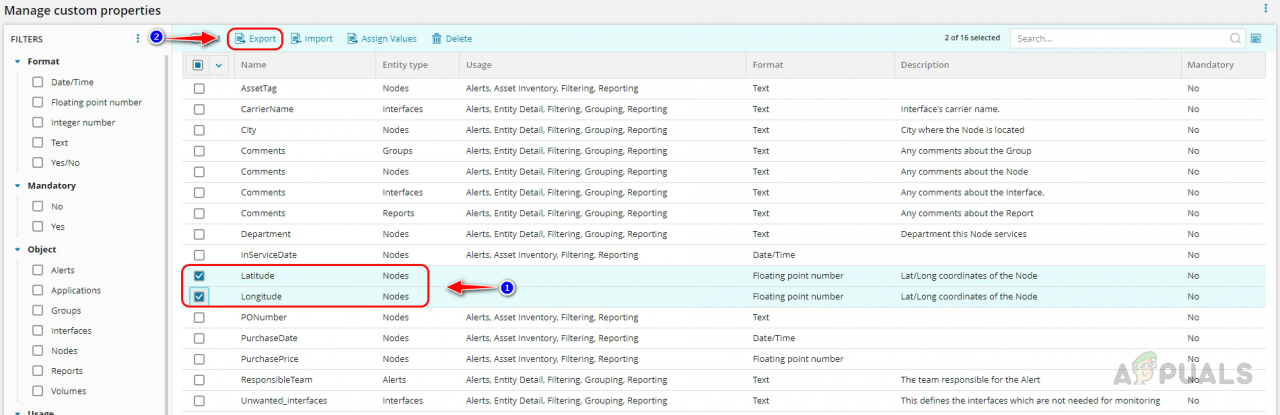Tick the AssetTag row checkbox

click(x=199, y=89)
